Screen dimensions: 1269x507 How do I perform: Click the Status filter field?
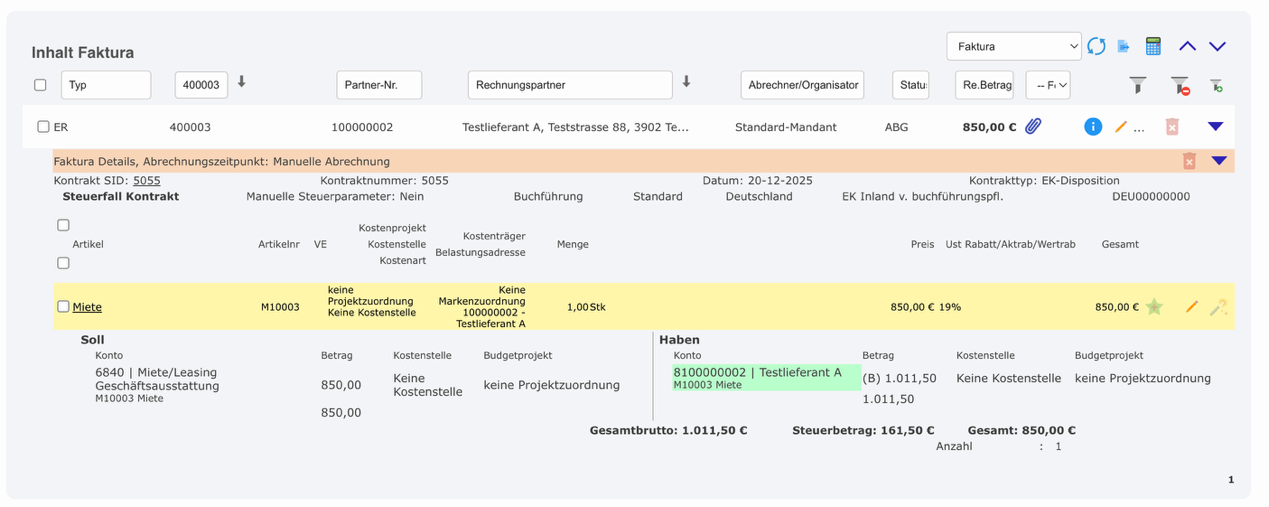coord(910,85)
